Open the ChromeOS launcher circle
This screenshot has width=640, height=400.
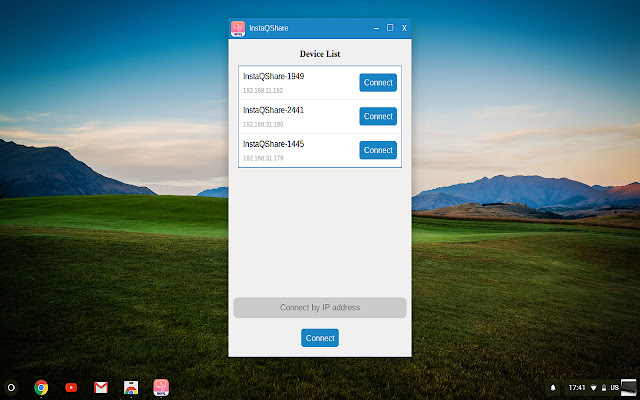tap(11, 387)
